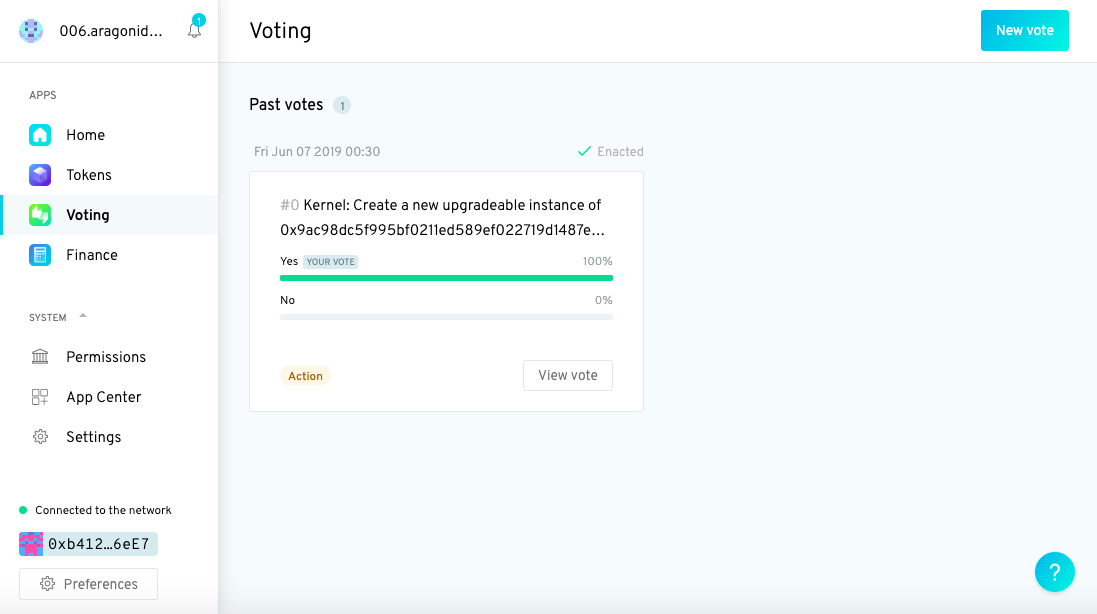Collapse the System section arrow
The height and width of the screenshot is (614, 1097).
tap(83, 316)
